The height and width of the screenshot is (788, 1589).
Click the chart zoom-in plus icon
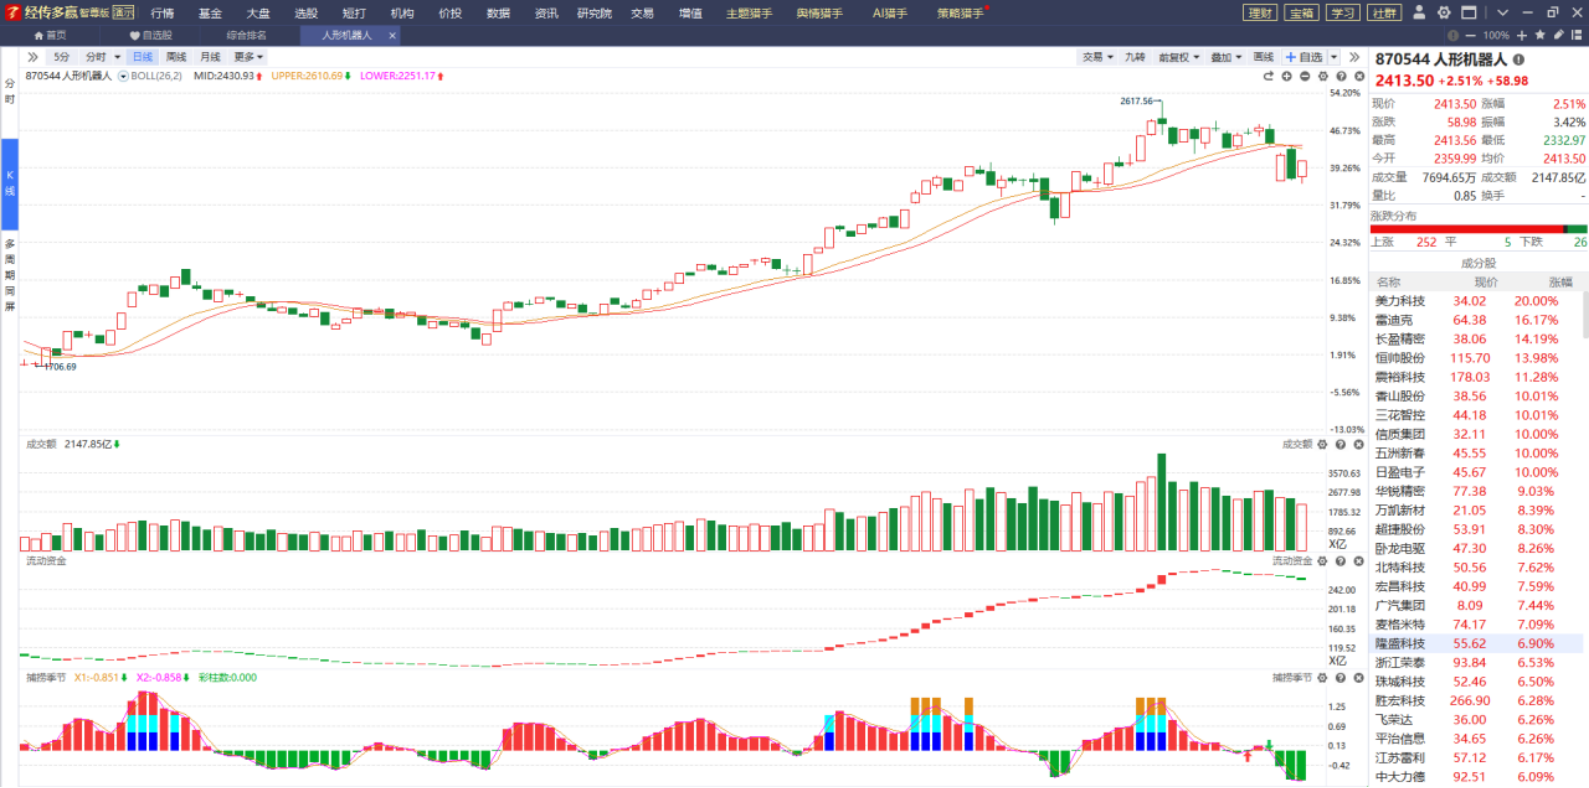[1287, 76]
